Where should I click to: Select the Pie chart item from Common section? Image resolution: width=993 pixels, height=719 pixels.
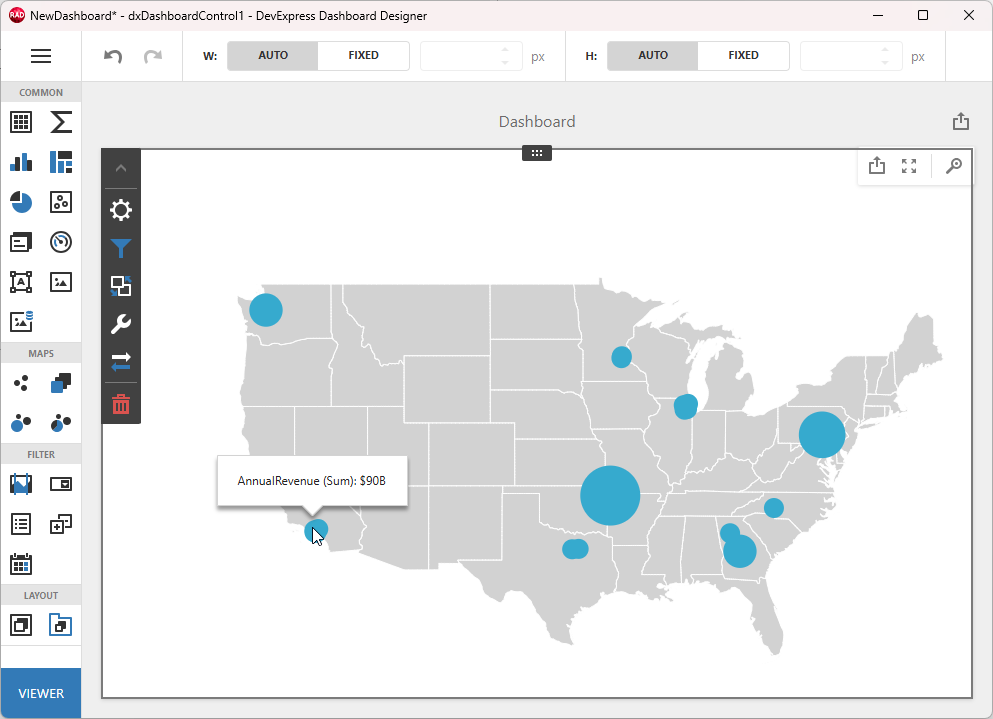click(x=20, y=202)
